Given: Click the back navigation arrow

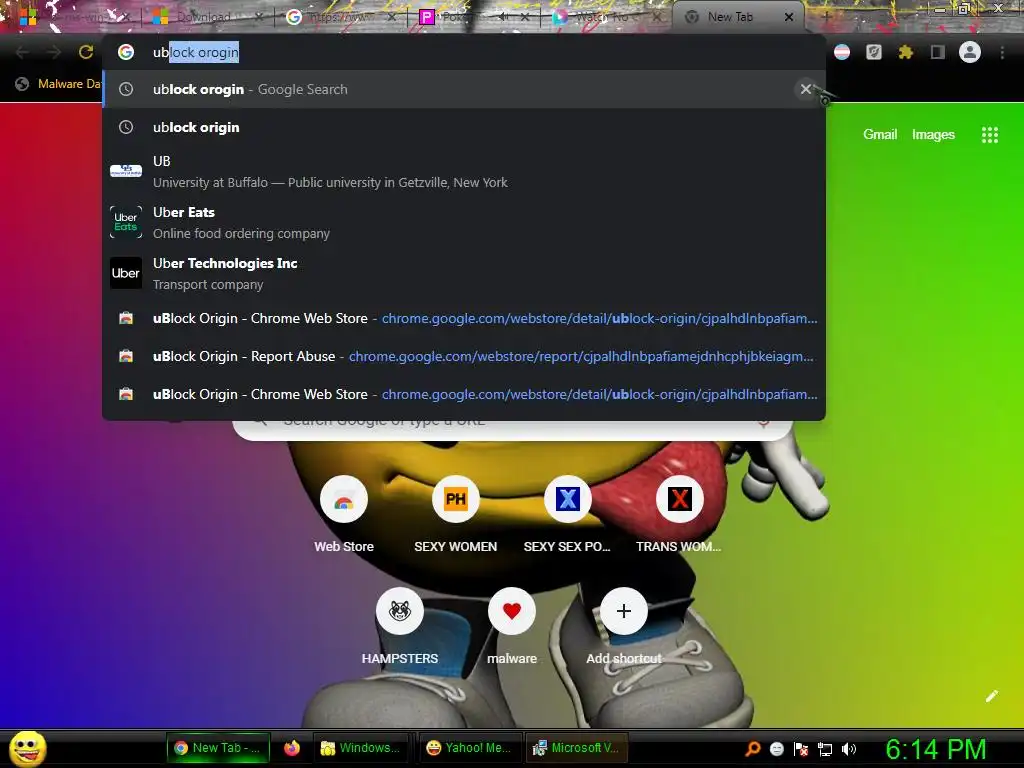Looking at the screenshot, I should [22, 52].
